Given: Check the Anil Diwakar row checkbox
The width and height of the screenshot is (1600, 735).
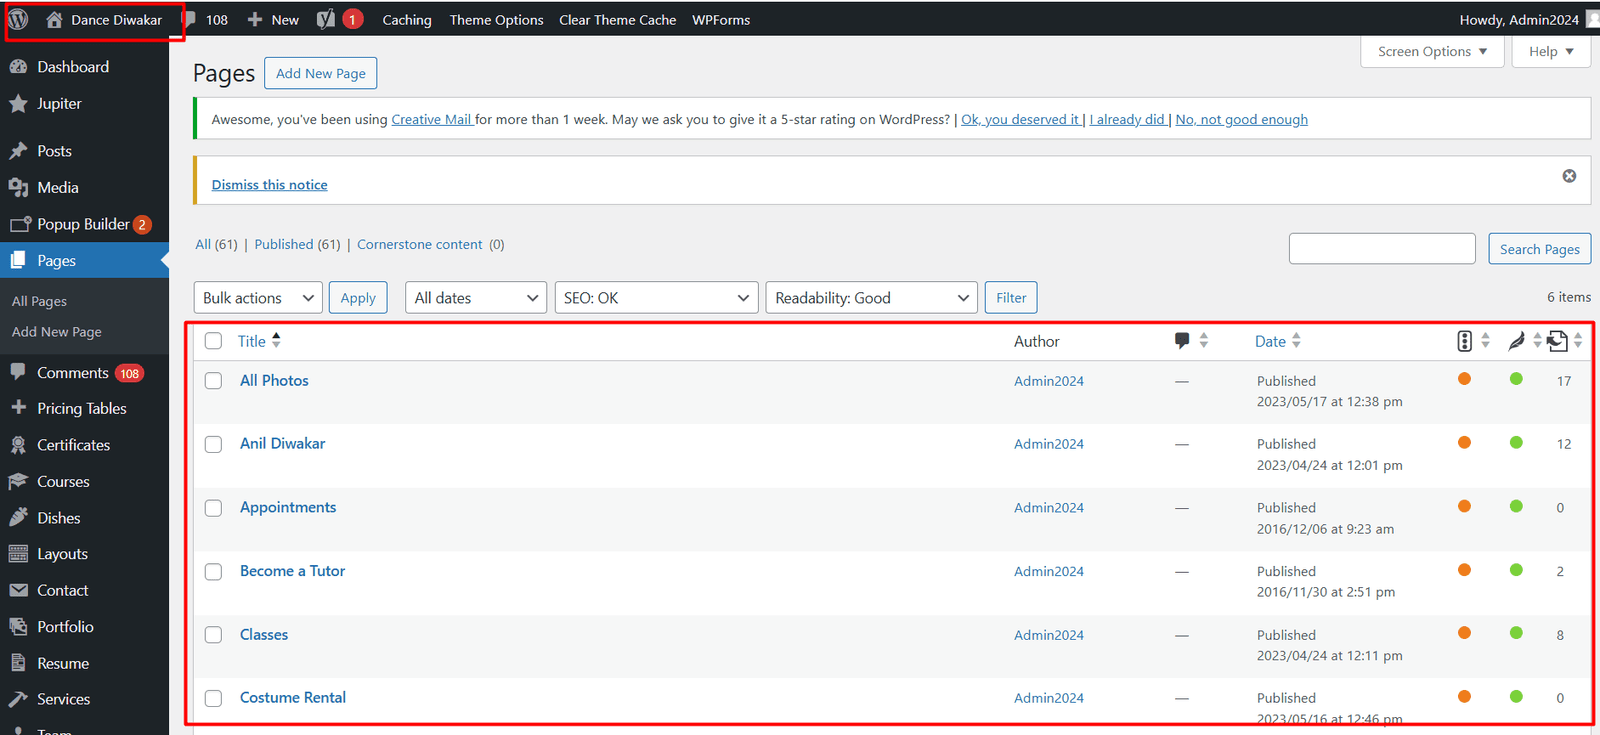Looking at the screenshot, I should (x=213, y=444).
